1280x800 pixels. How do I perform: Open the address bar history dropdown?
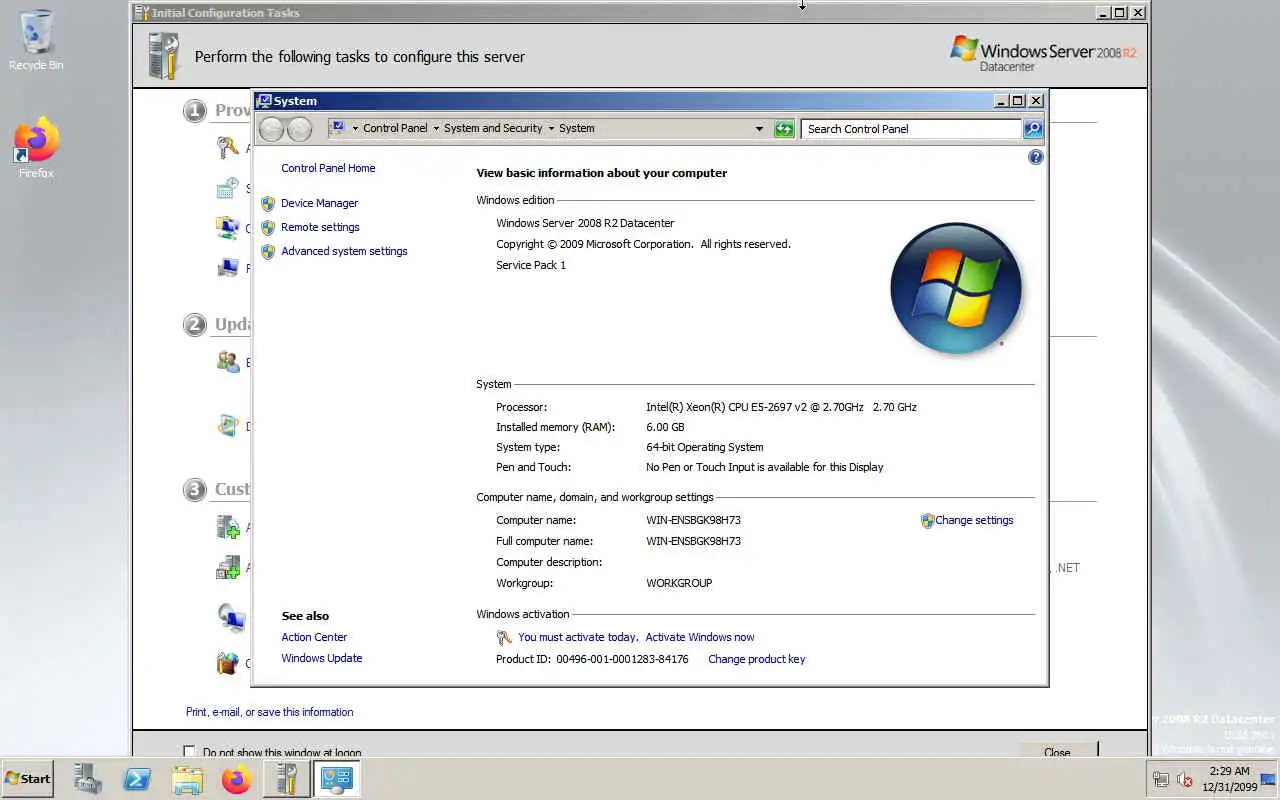coord(759,128)
